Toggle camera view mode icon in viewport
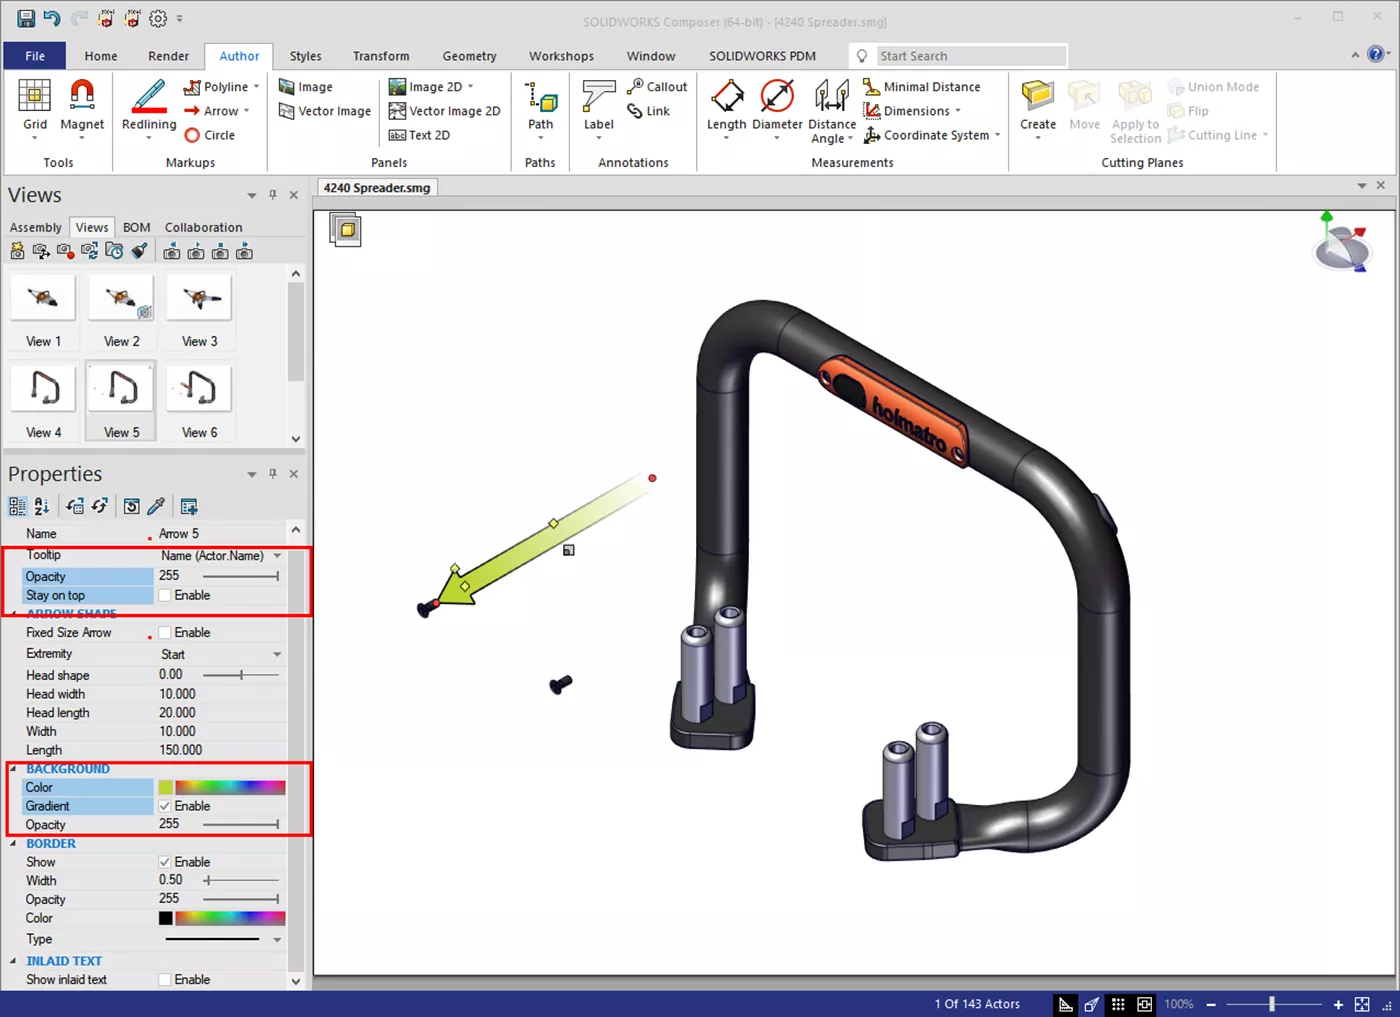 coord(346,230)
